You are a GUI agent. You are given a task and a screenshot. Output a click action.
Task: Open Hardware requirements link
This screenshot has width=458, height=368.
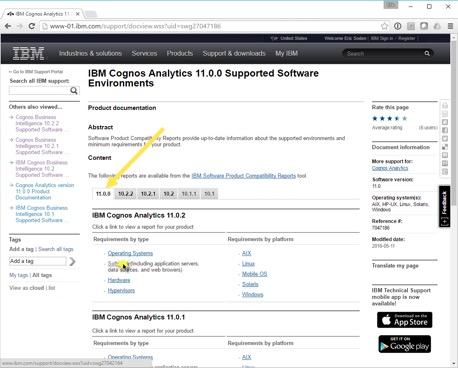coord(119,280)
